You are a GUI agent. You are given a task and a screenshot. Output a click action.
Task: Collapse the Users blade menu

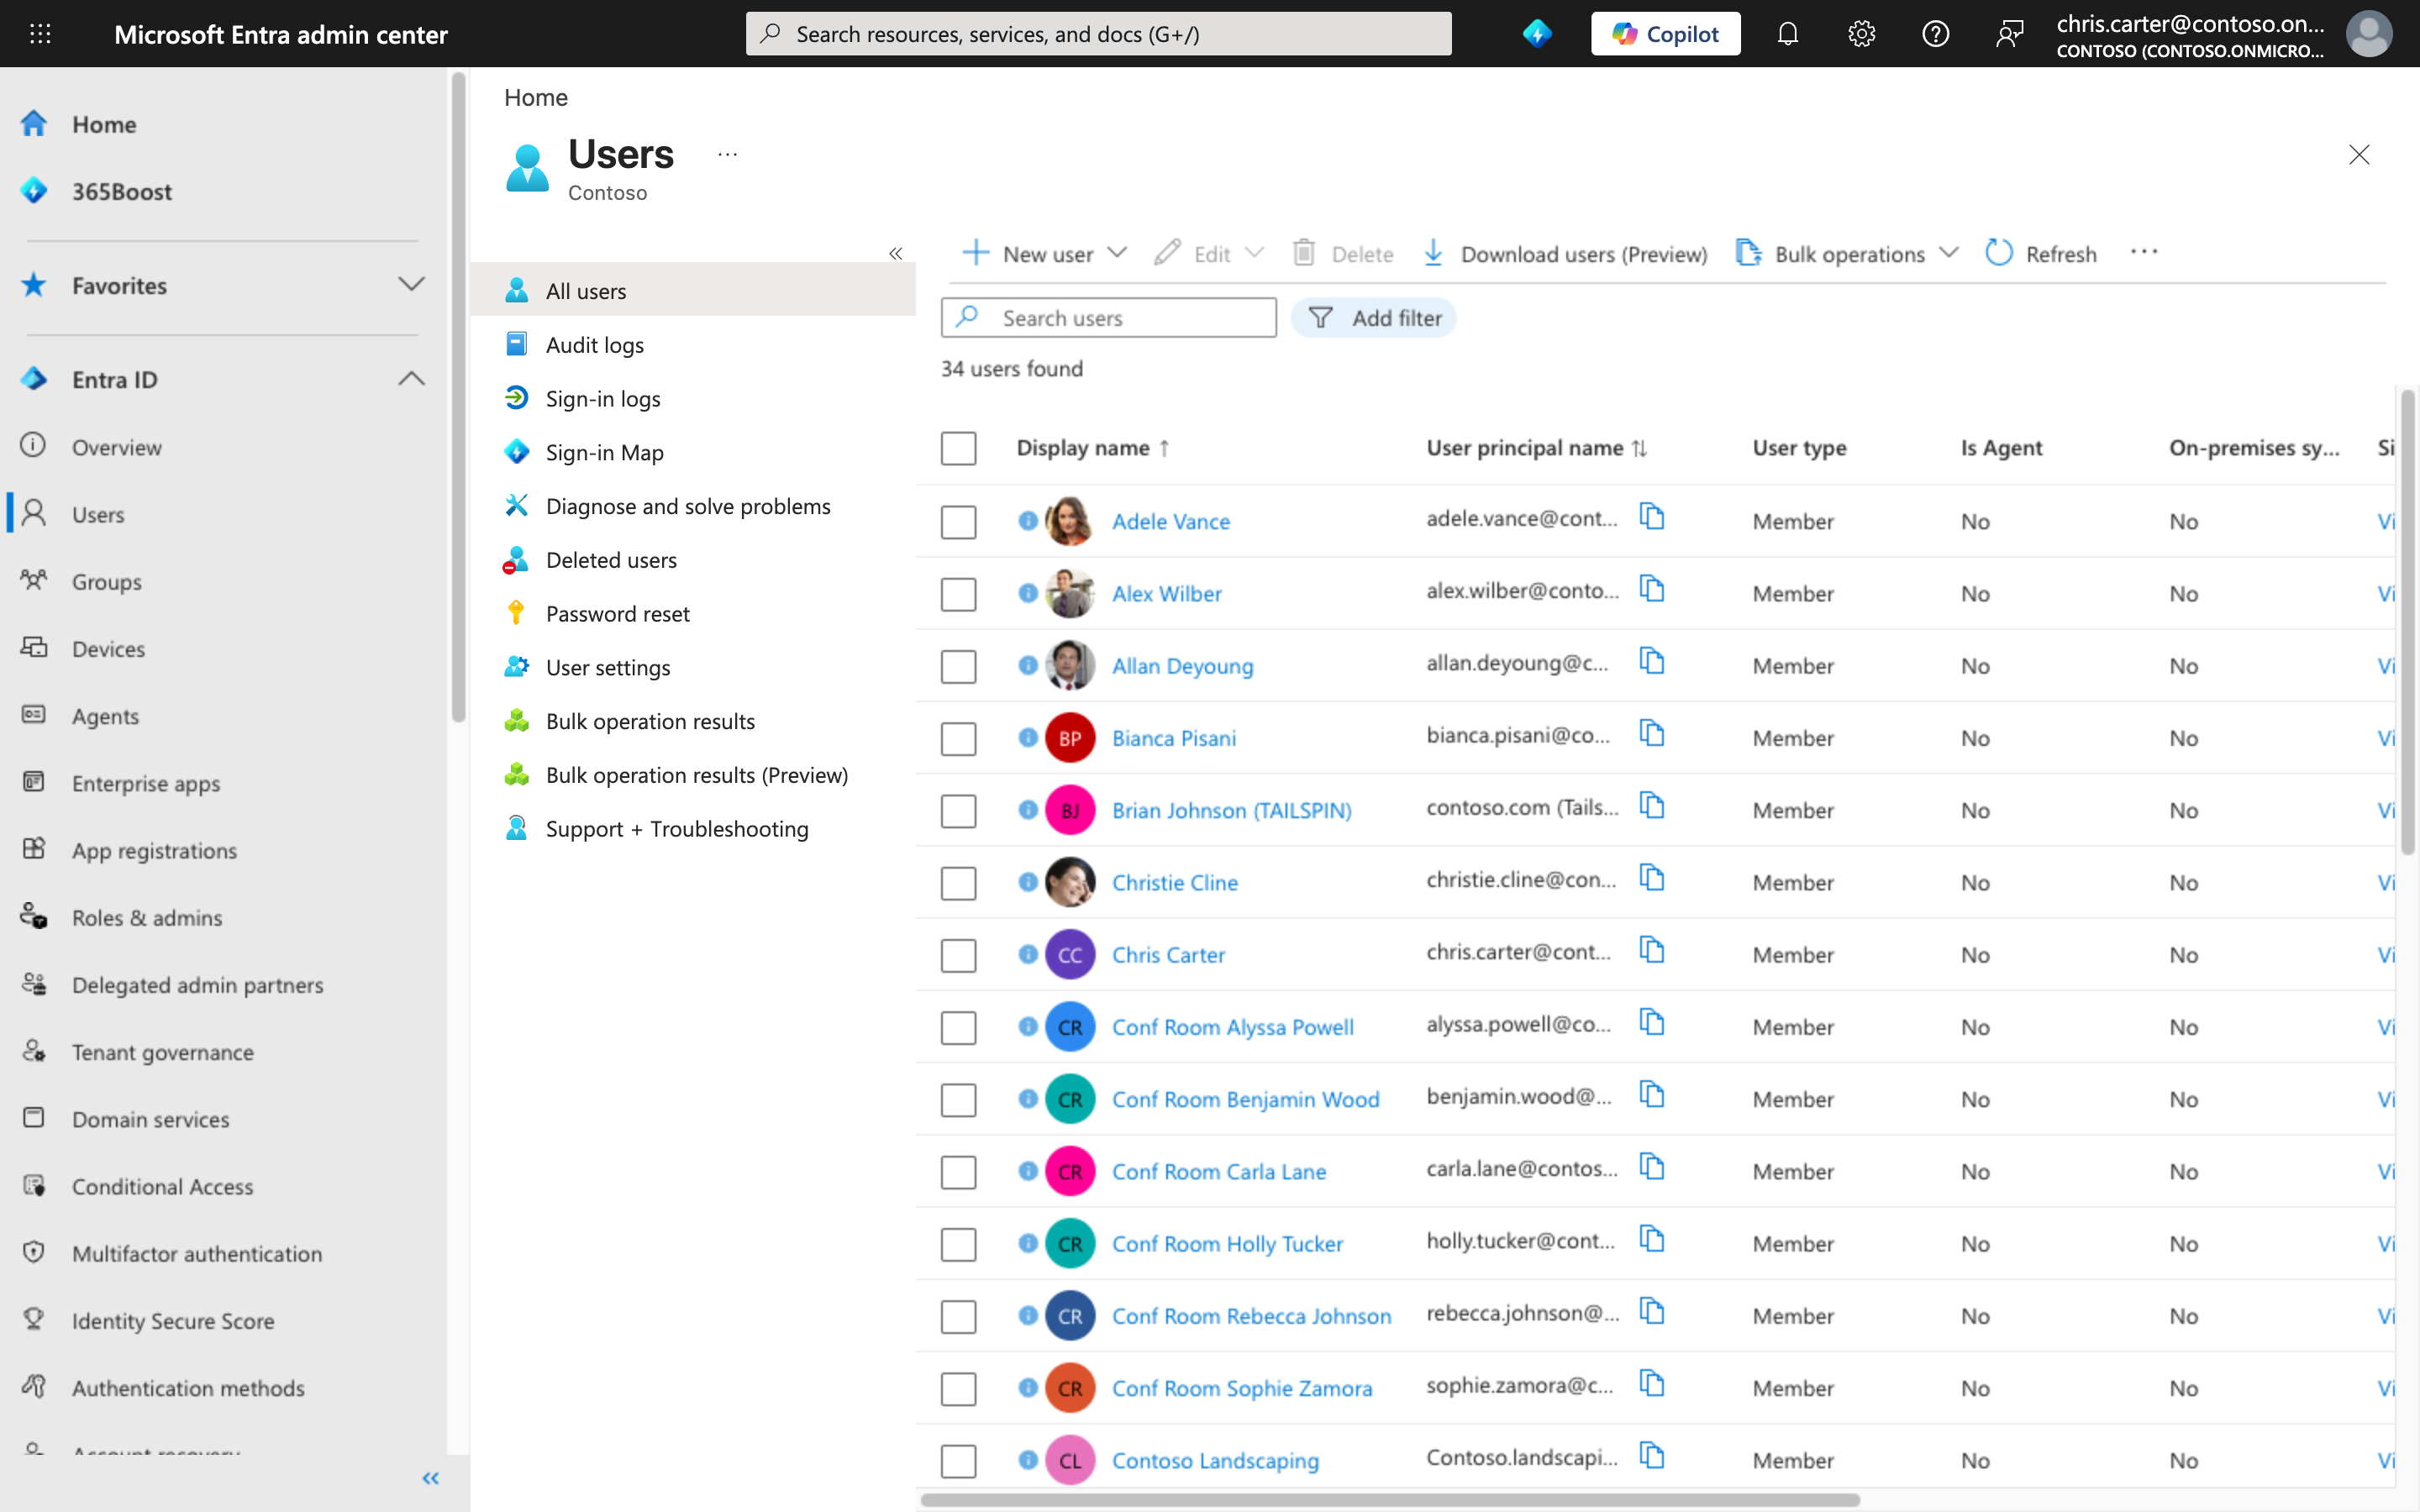click(895, 254)
